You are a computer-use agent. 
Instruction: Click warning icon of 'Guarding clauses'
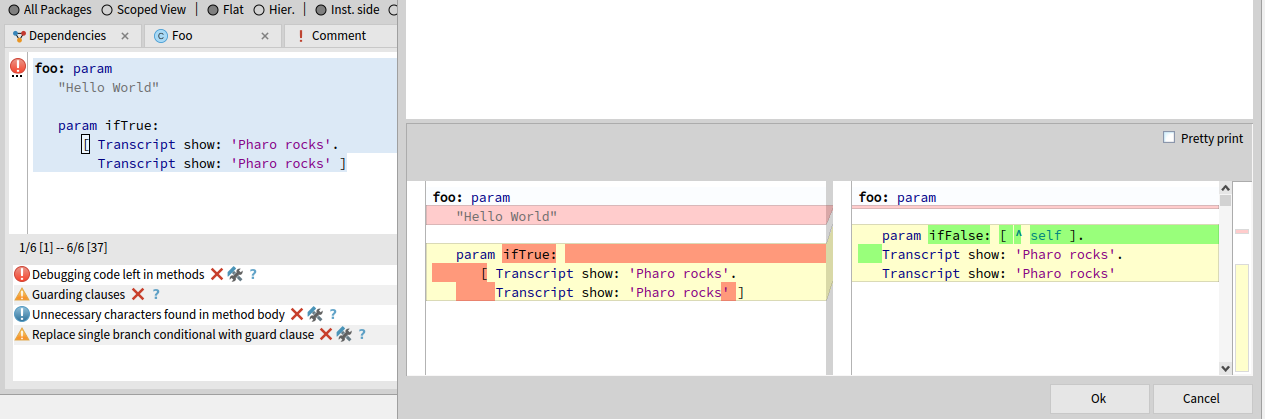(22, 294)
